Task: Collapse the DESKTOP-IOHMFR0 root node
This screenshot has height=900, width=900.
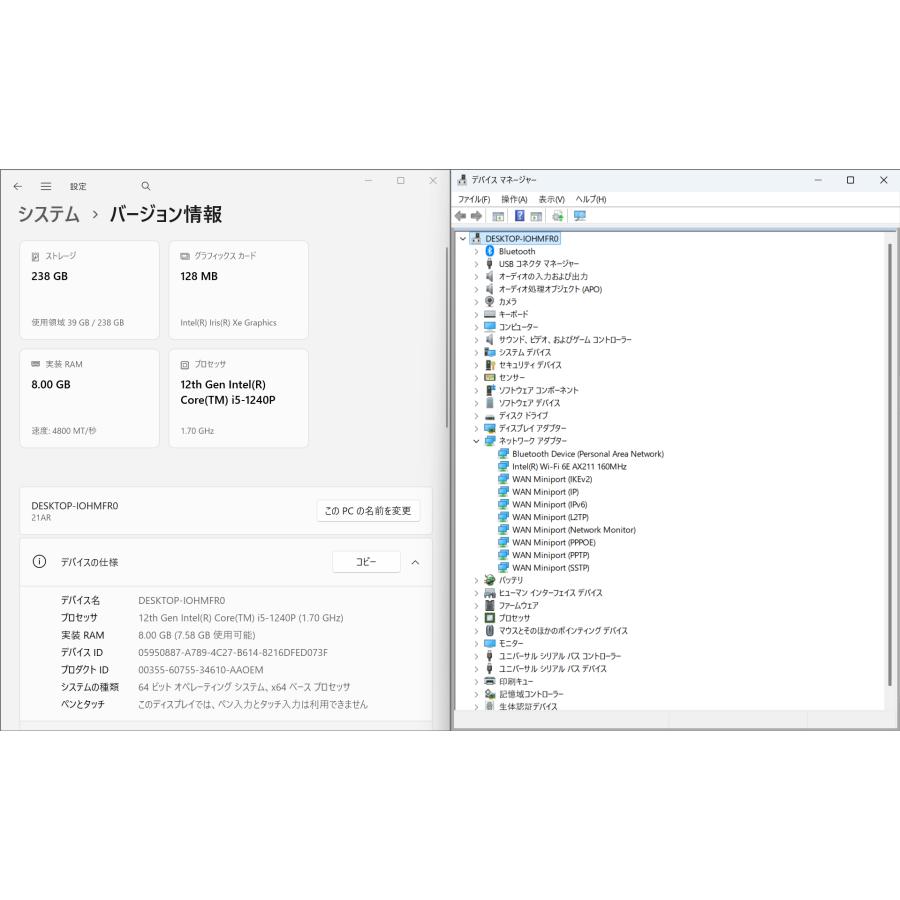Action: pos(463,238)
